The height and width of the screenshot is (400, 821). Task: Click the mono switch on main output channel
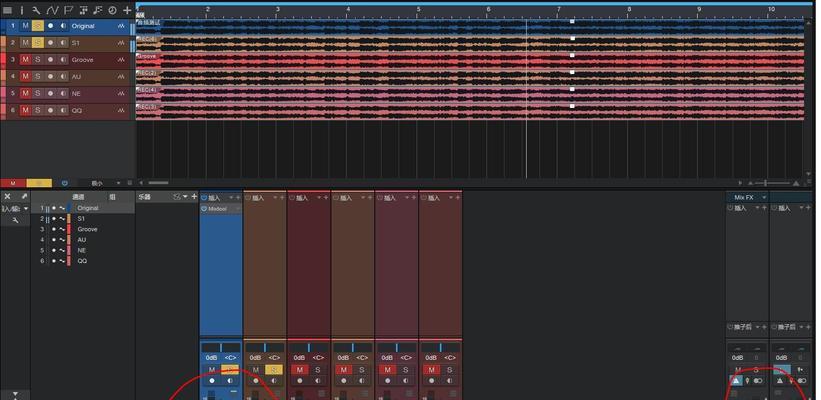[801, 381]
